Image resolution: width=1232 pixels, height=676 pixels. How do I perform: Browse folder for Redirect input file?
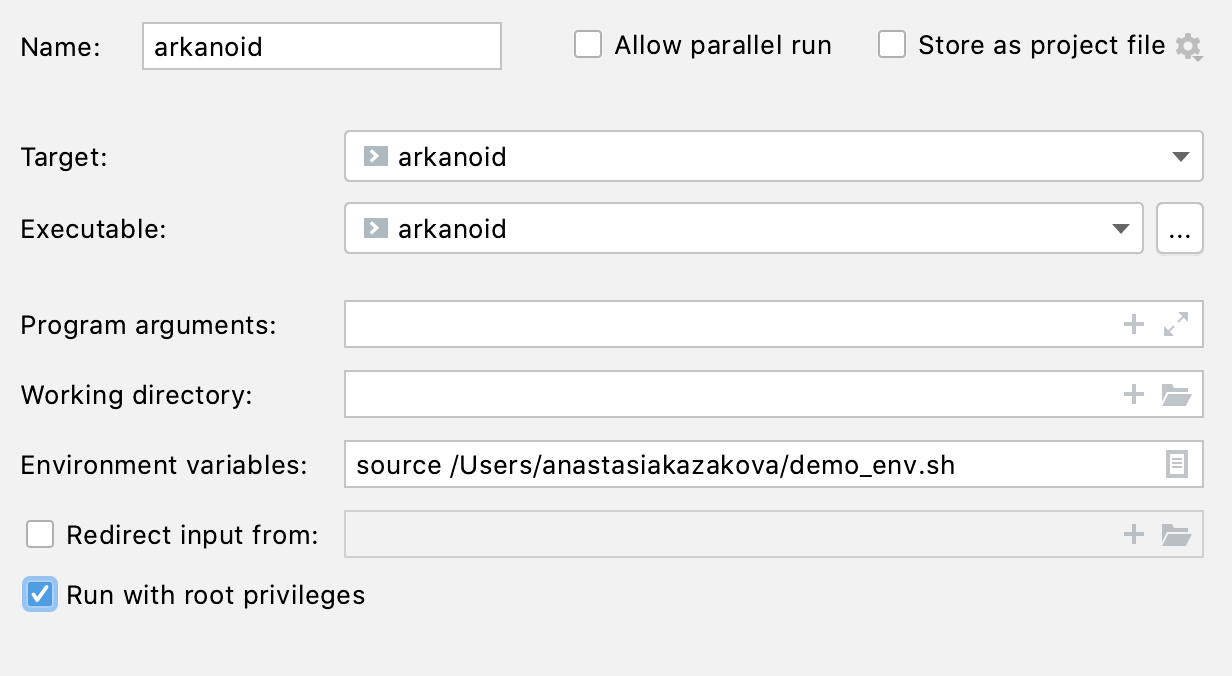click(x=1176, y=535)
